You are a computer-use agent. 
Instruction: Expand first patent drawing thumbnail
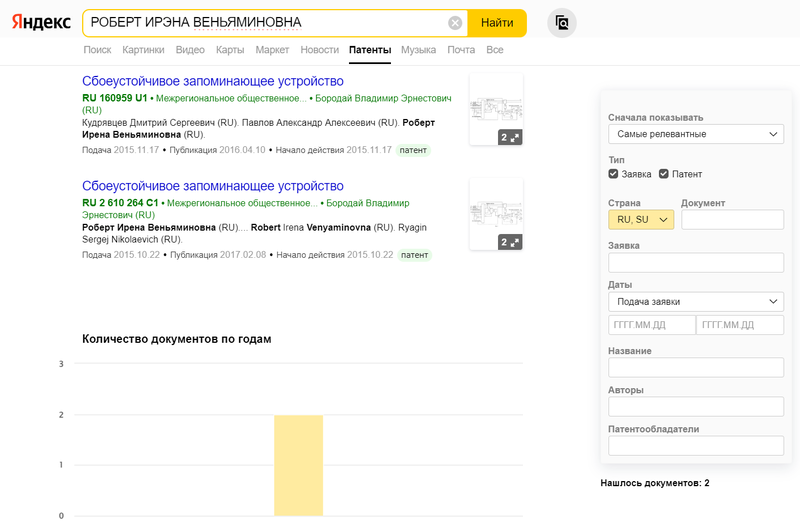pyautogui.click(x=510, y=137)
